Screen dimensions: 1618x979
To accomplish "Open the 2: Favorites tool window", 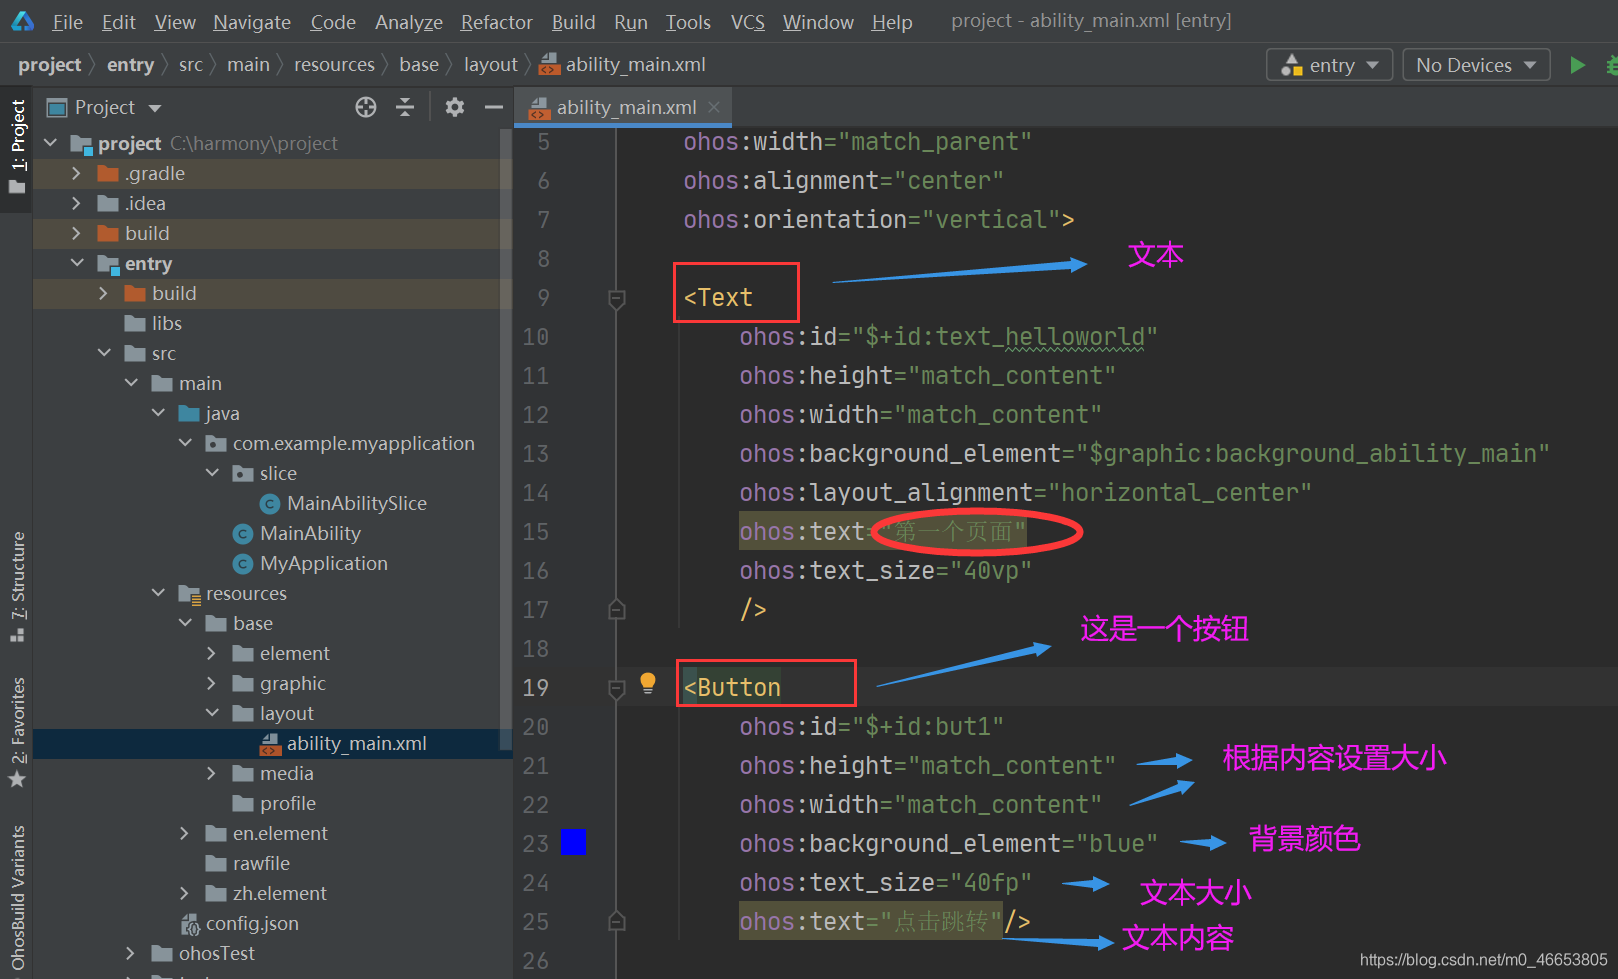I will (x=17, y=732).
